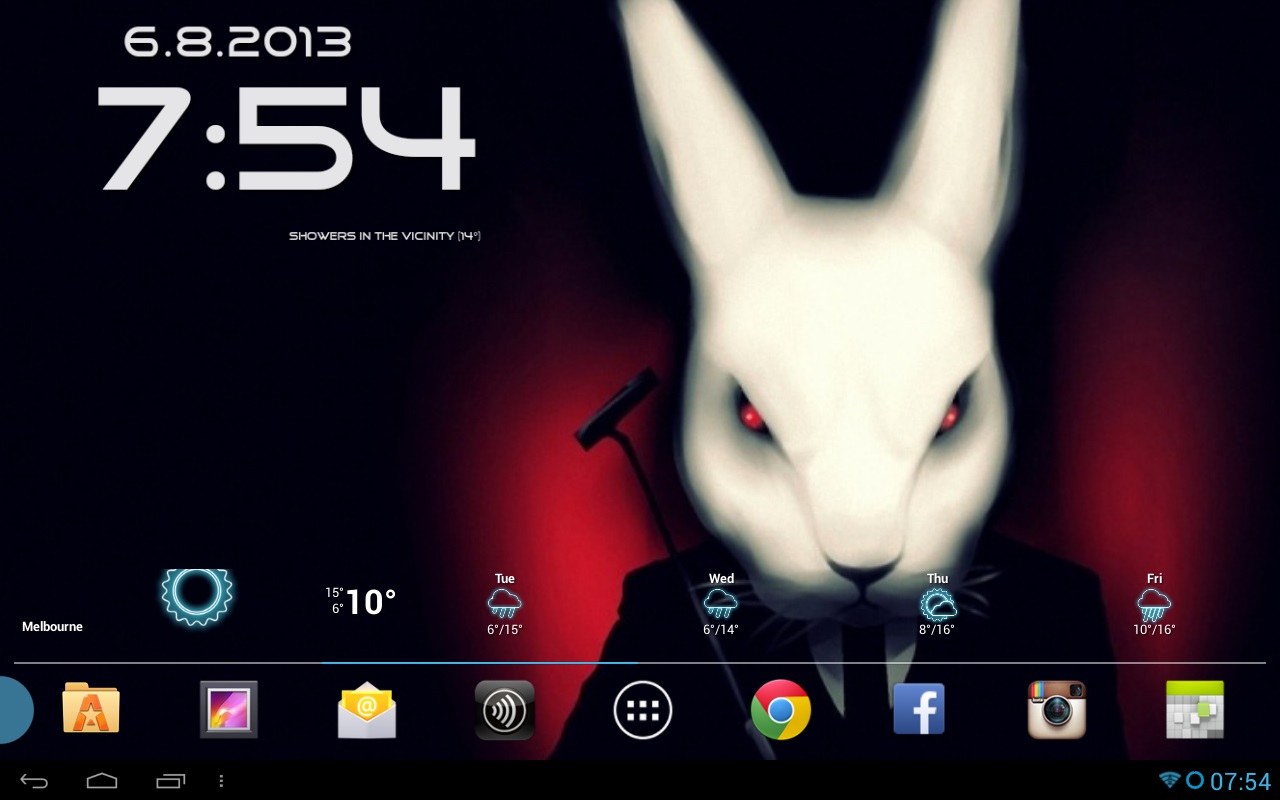Open Tuesday's rain forecast icon

pyautogui.click(x=505, y=604)
